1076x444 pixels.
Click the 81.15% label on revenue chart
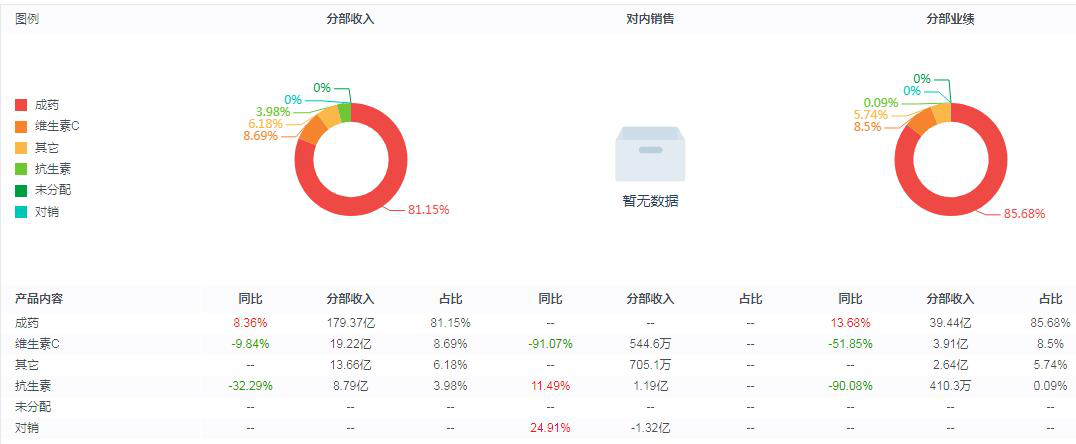coord(428,210)
